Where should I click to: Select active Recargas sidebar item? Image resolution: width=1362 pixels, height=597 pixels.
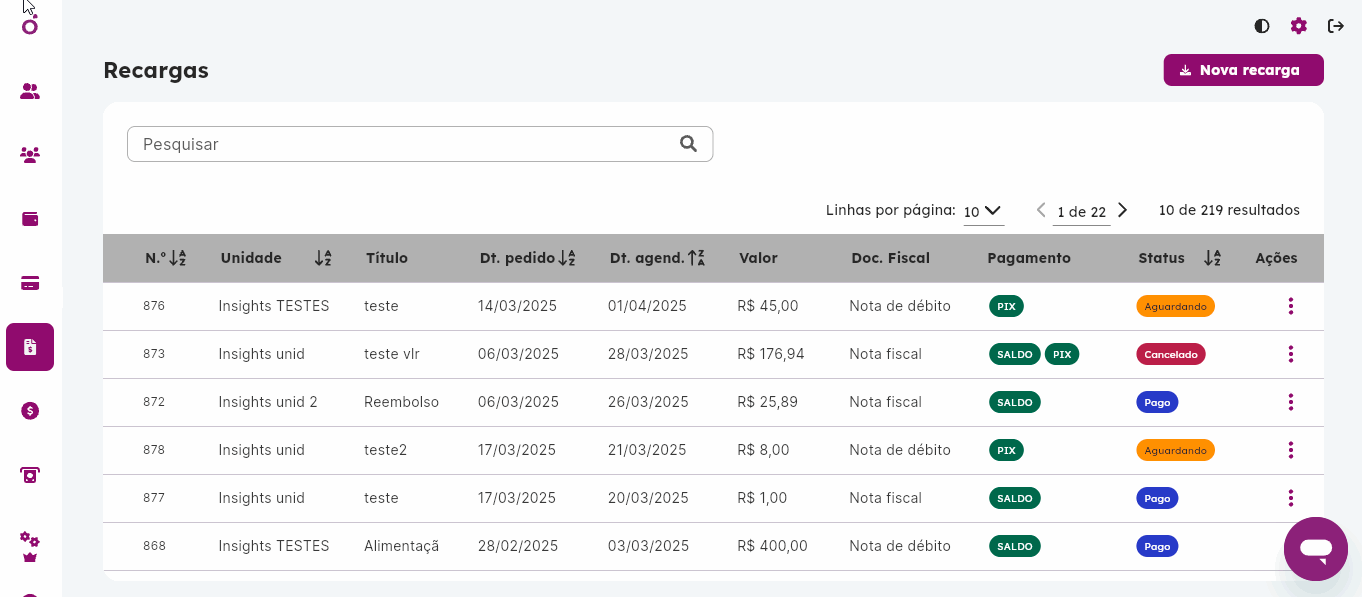[x=30, y=347]
